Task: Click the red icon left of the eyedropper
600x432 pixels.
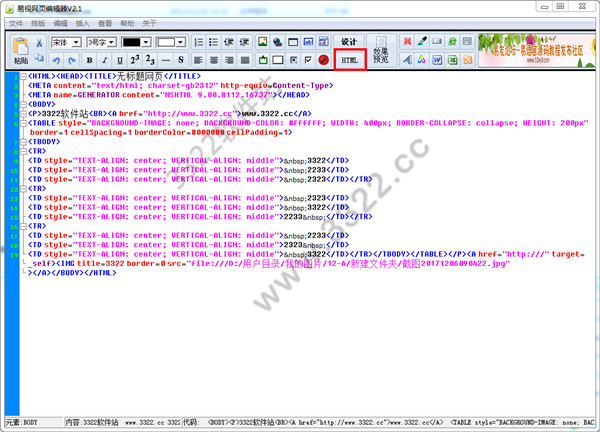Action: 408,41
